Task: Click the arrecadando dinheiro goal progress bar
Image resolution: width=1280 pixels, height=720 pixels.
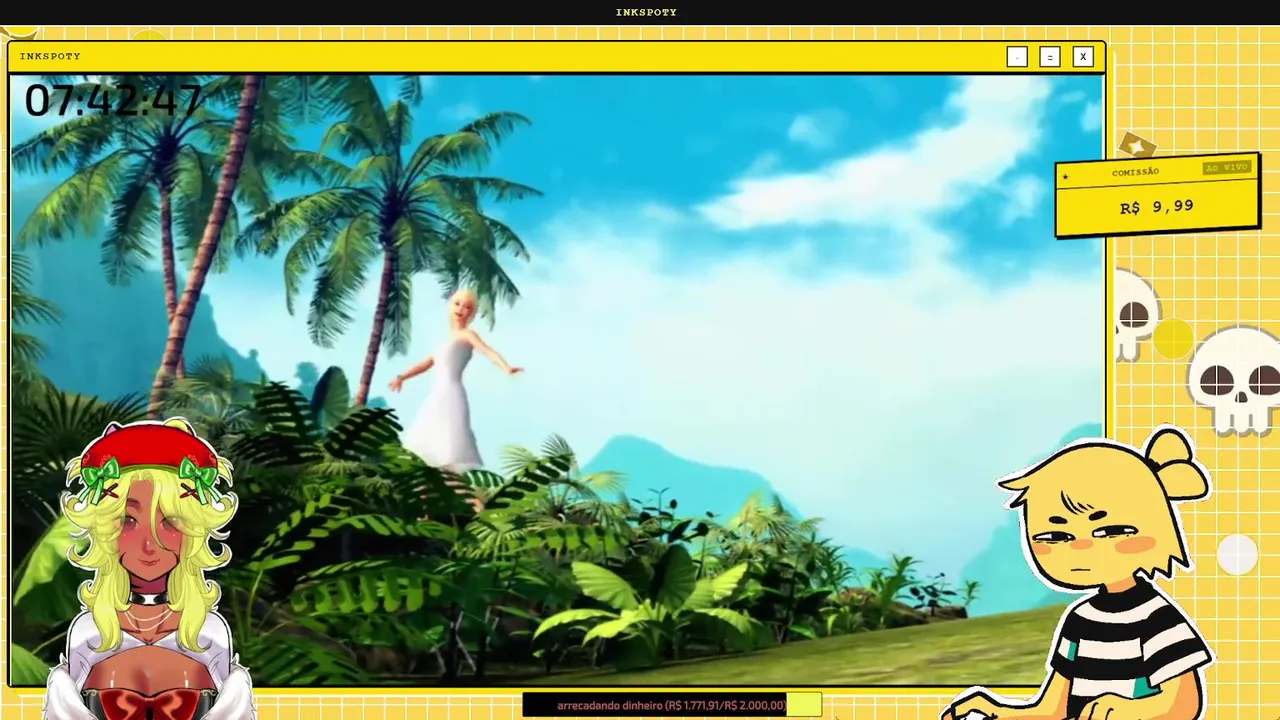Action: coord(672,705)
